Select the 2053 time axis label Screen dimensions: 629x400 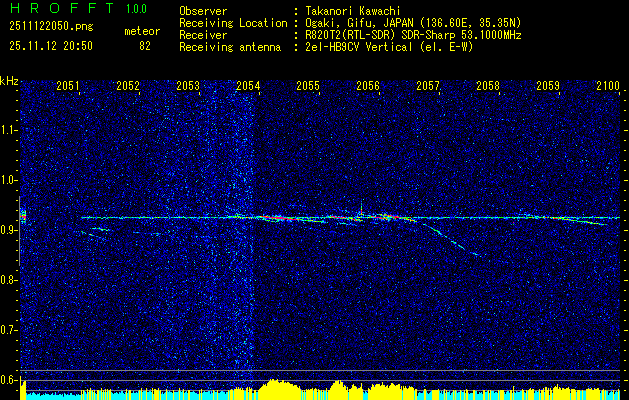pyautogui.click(x=188, y=86)
